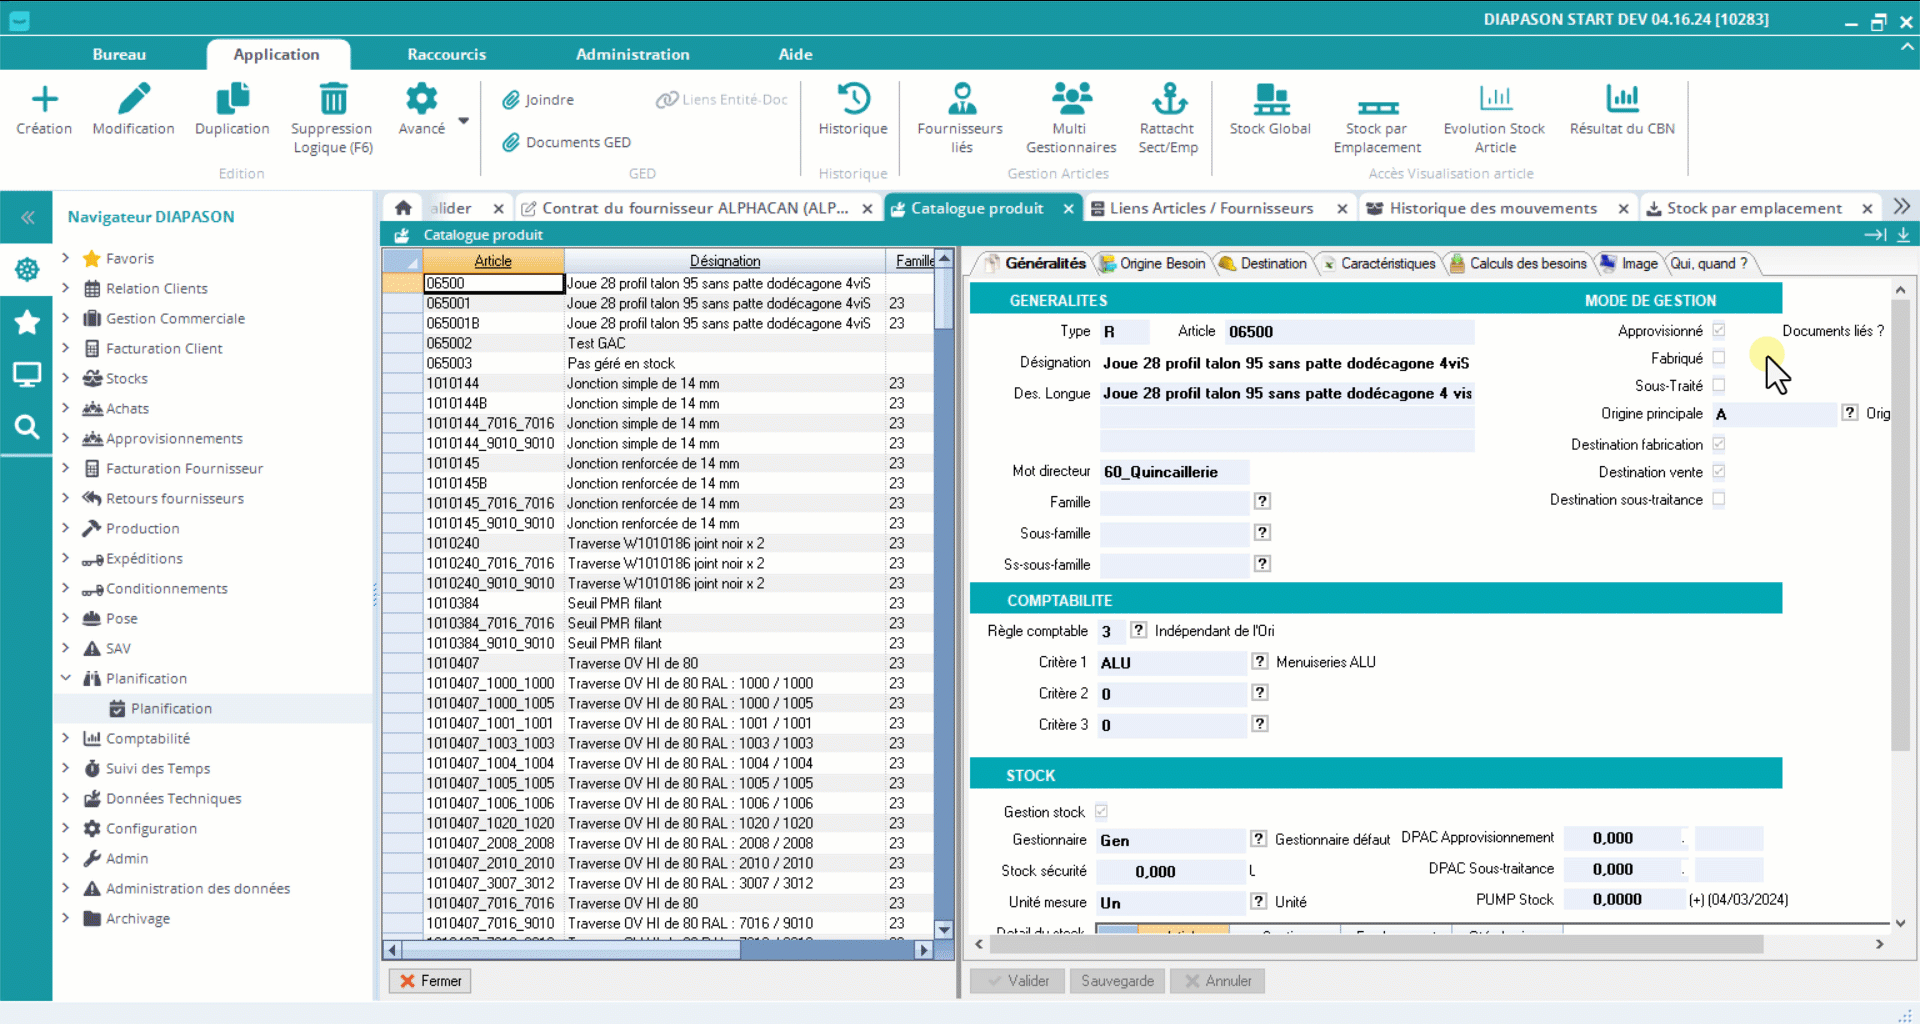The height and width of the screenshot is (1024, 1920).
Task: Open Multi Gestionnaires icon
Action: point(1070,99)
